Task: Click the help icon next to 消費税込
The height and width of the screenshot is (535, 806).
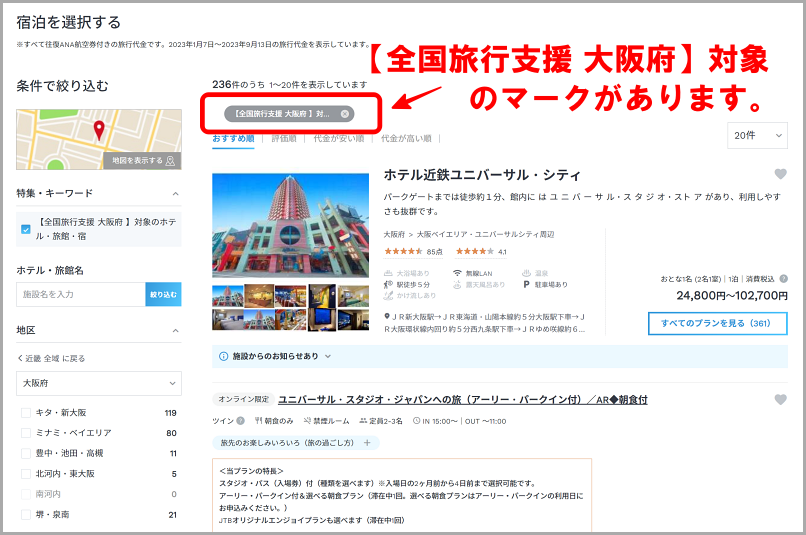Action: point(783,279)
